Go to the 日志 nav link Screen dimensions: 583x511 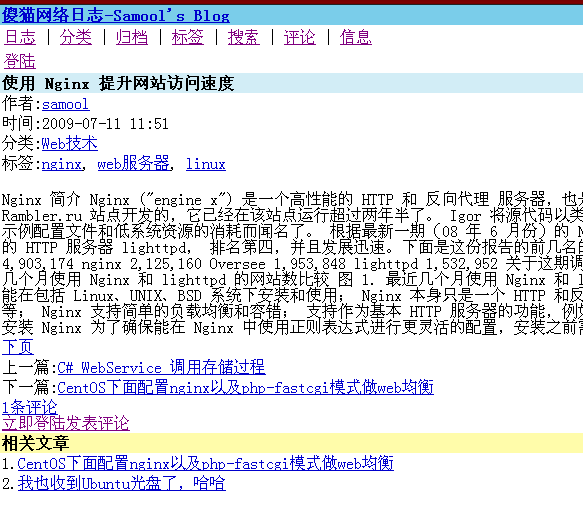[x=20, y=37]
